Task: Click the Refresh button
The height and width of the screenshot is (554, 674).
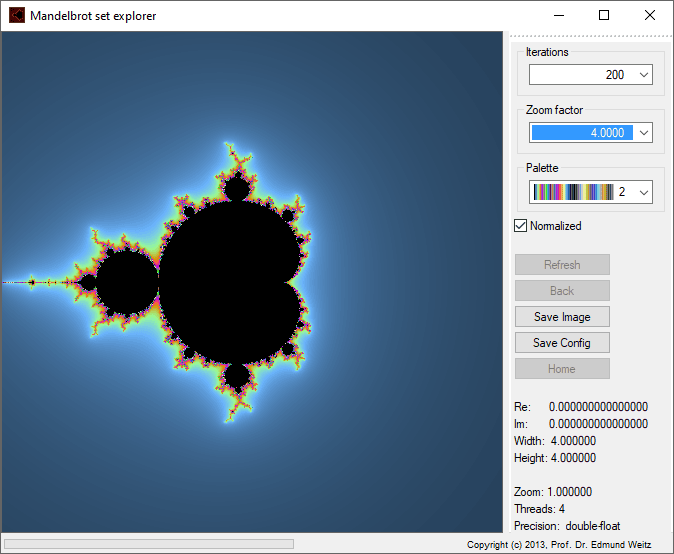Action: point(562,265)
